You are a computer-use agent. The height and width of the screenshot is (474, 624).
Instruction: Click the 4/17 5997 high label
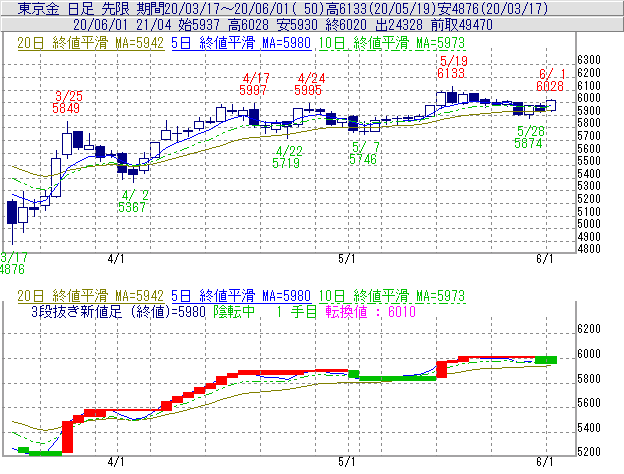tap(255, 84)
